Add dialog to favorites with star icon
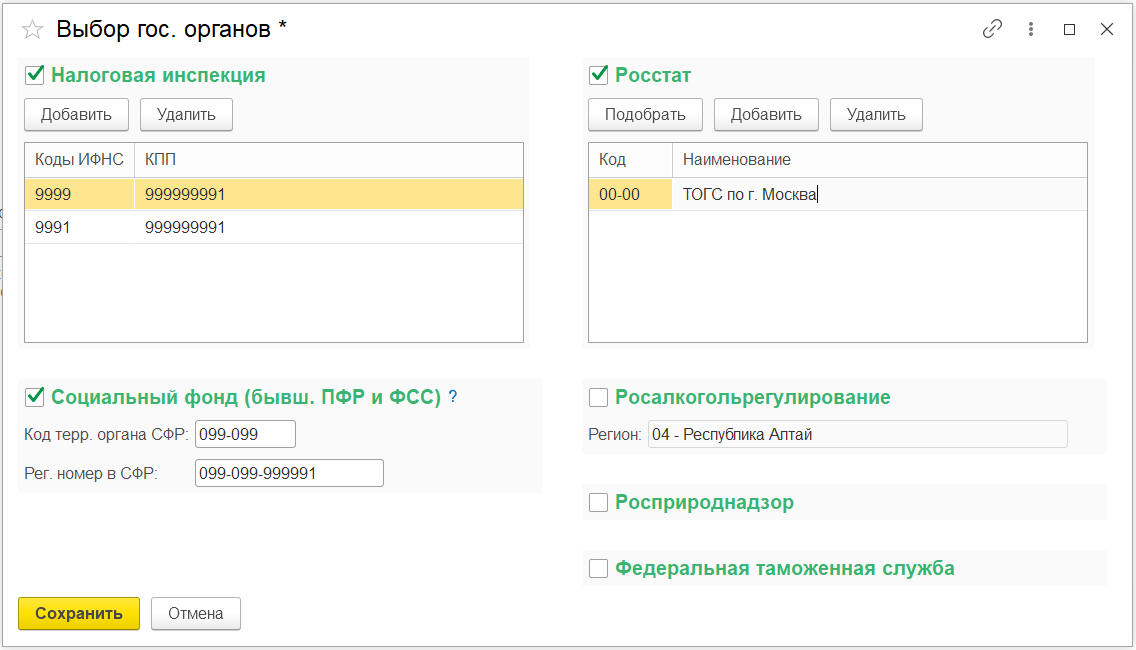This screenshot has width=1136, height=650. (32, 30)
